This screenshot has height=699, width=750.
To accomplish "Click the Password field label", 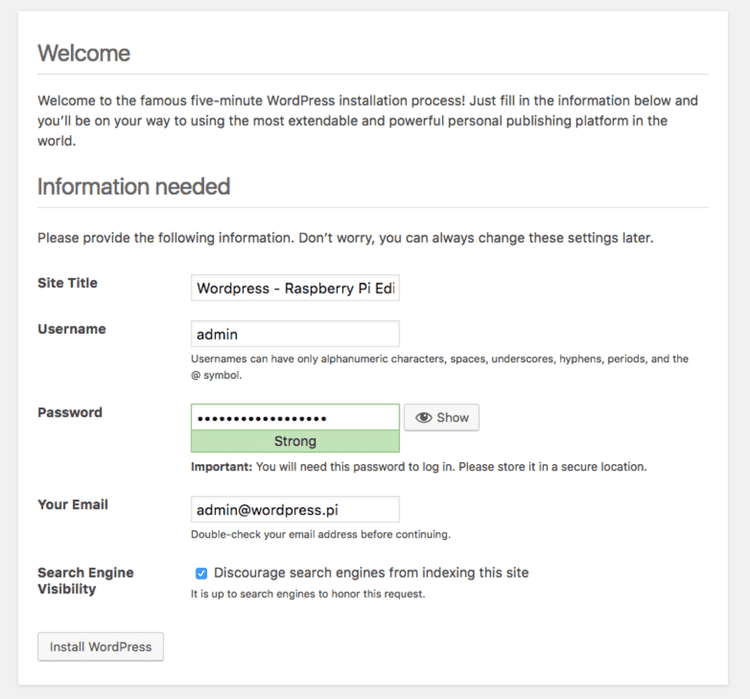I will click(x=69, y=412).
